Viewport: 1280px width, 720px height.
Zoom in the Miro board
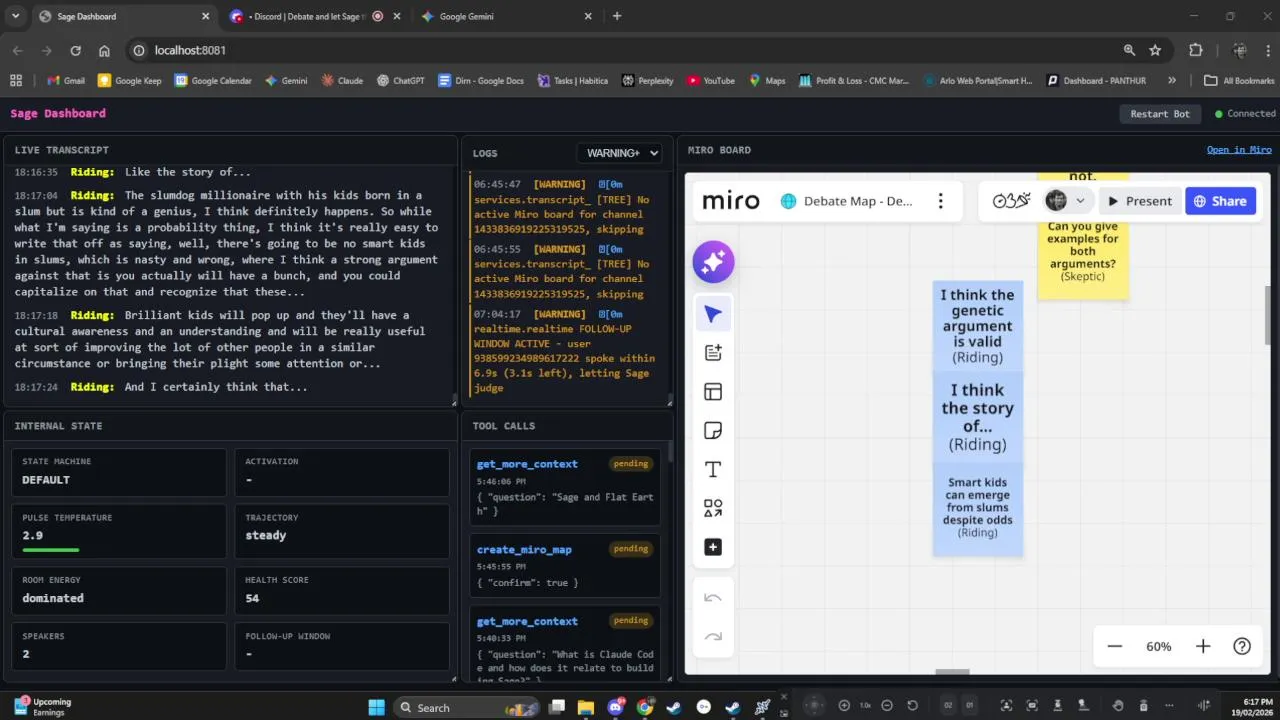(x=1203, y=647)
